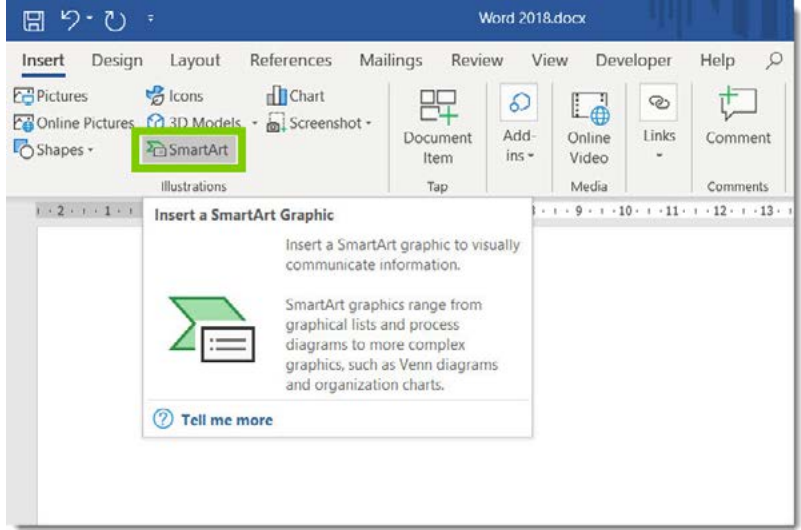Screen dimensions: 801x530
Task: Click the Word 2018.docx title text
Action: 532,18
